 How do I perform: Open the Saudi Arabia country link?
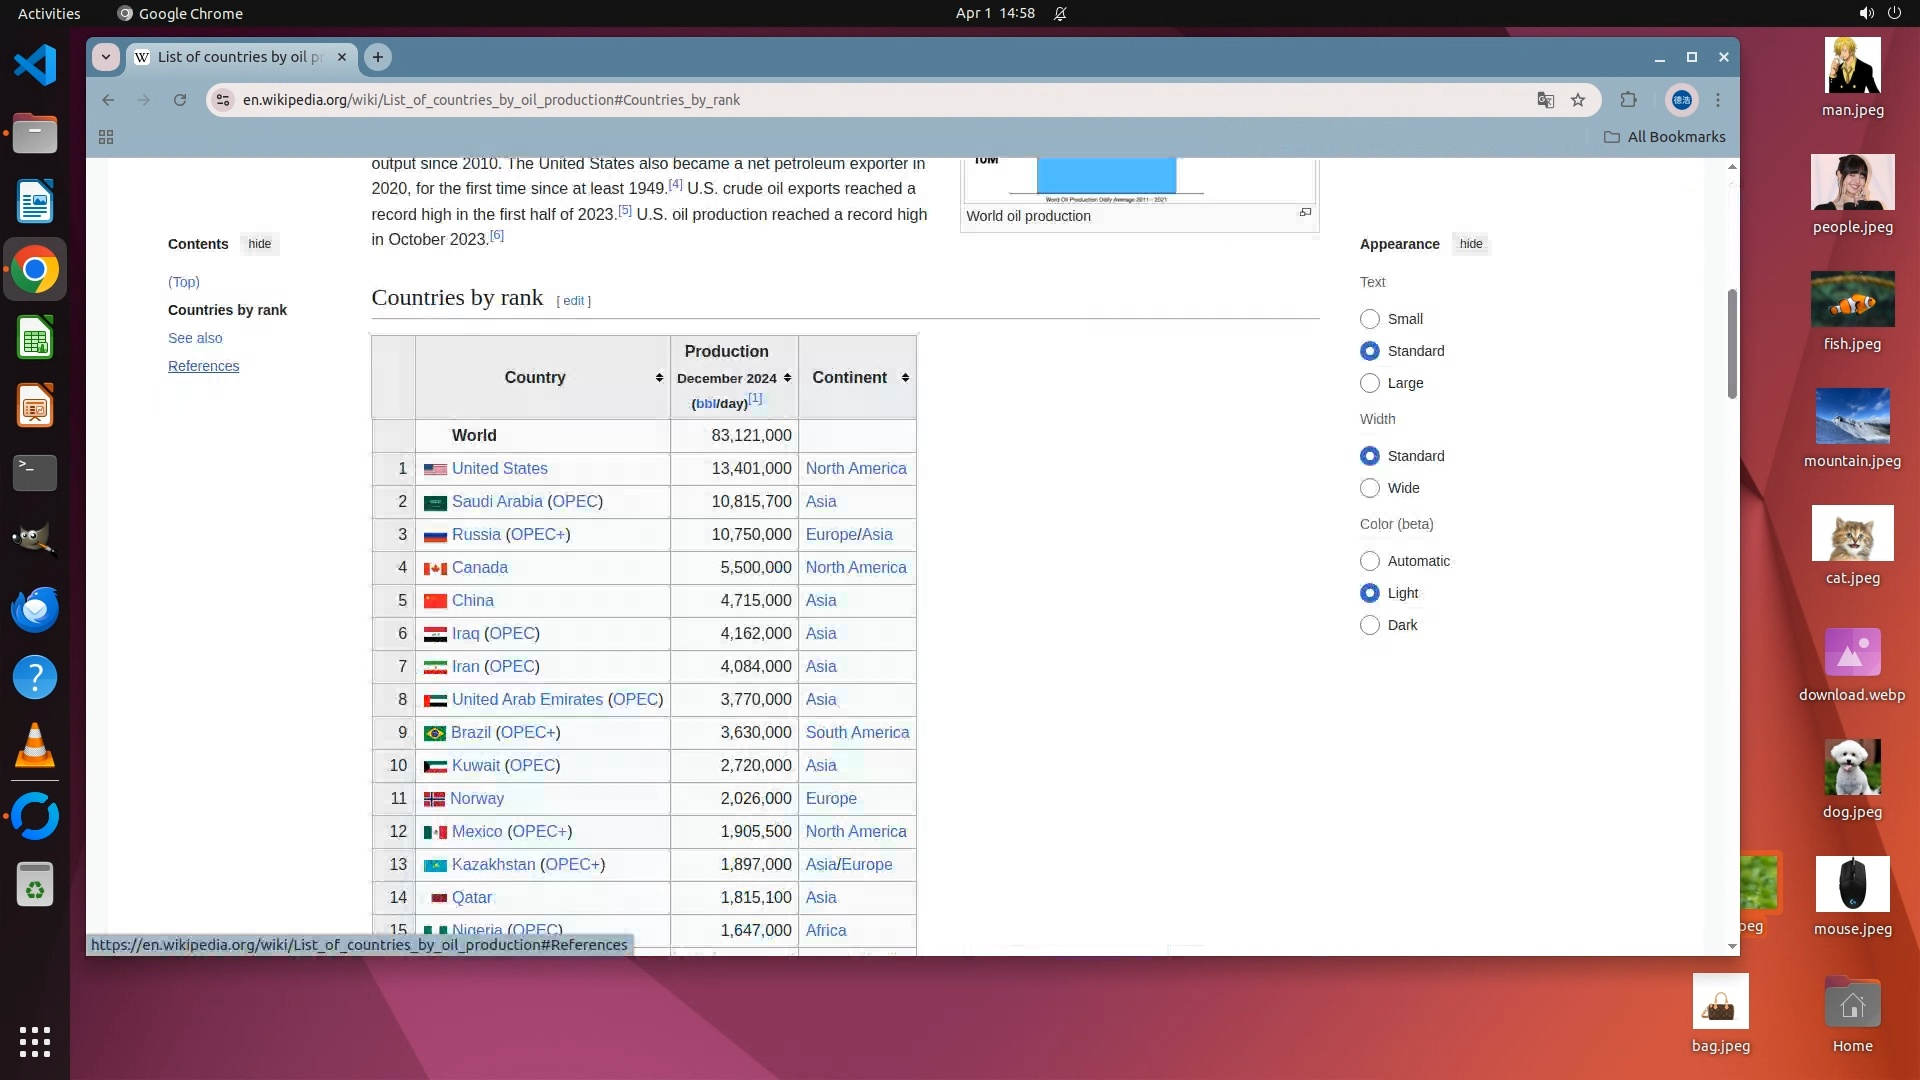(x=496, y=502)
